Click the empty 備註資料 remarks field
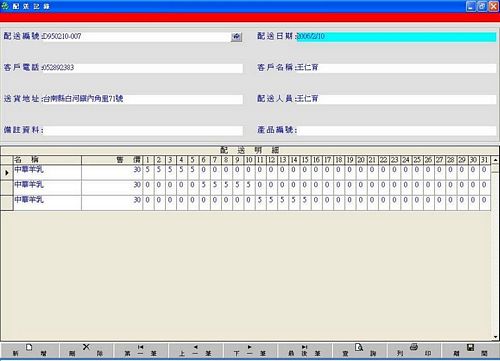 (x=143, y=130)
